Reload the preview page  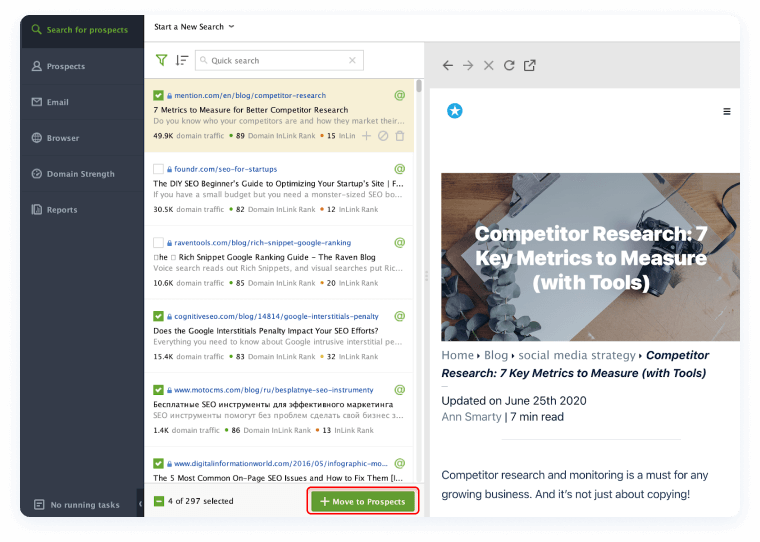[x=509, y=65]
